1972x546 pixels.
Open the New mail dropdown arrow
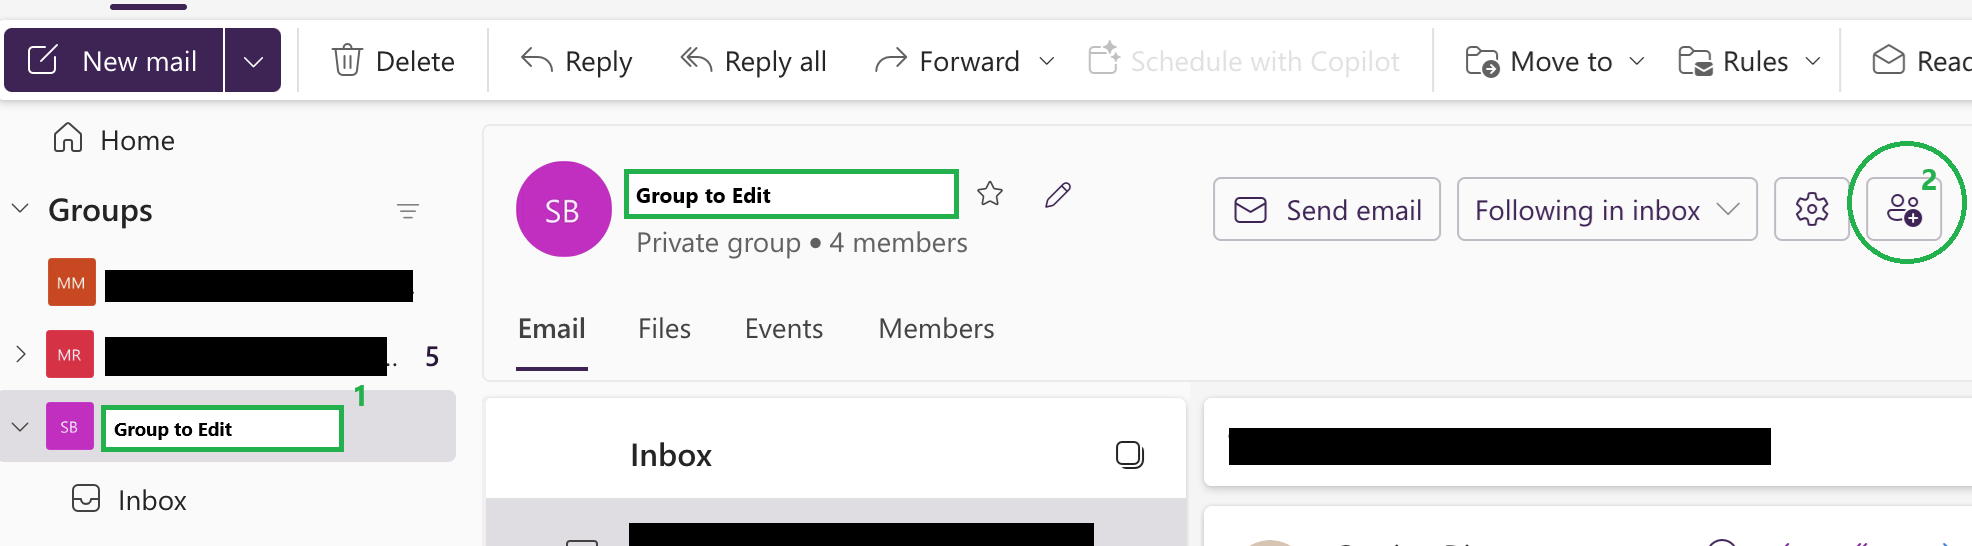[x=253, y=61]
